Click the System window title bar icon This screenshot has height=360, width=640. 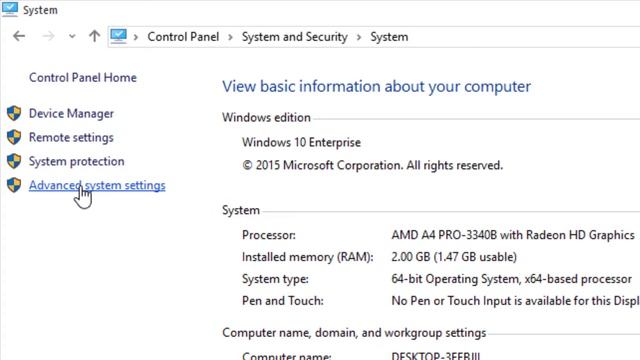(9, 9)
